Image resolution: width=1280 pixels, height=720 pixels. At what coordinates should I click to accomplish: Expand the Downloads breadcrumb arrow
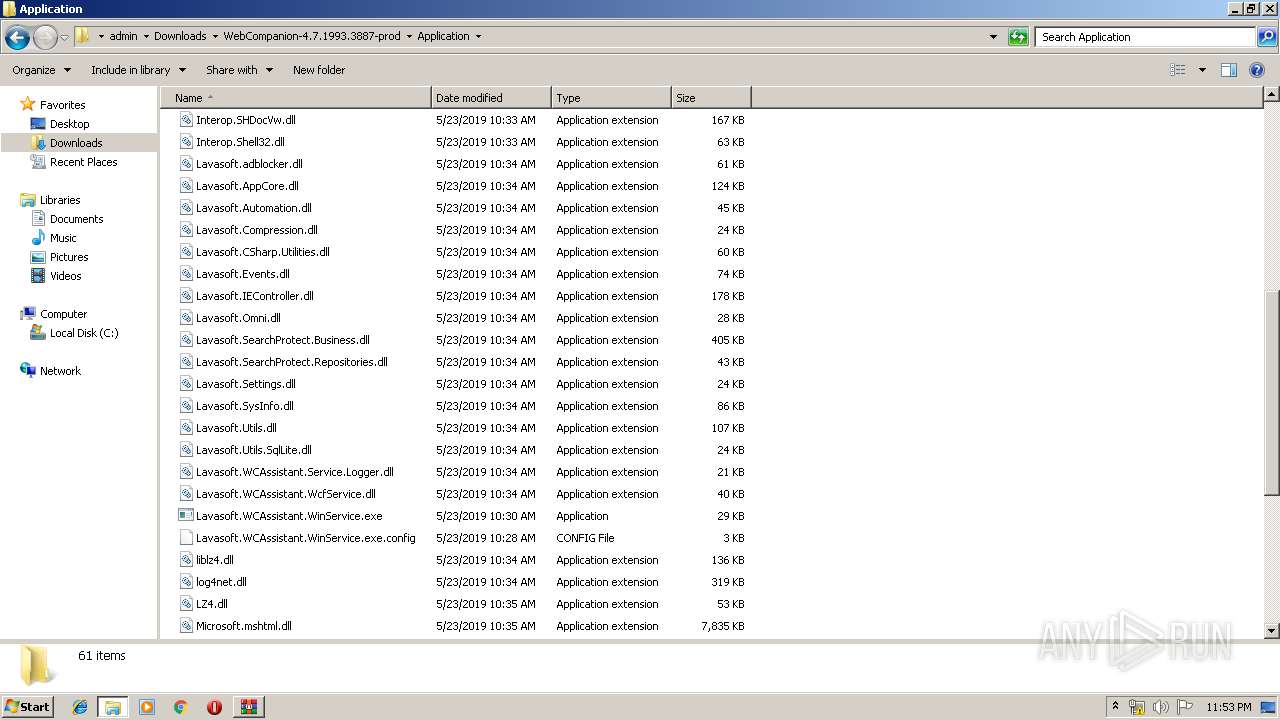coord(215,37)
